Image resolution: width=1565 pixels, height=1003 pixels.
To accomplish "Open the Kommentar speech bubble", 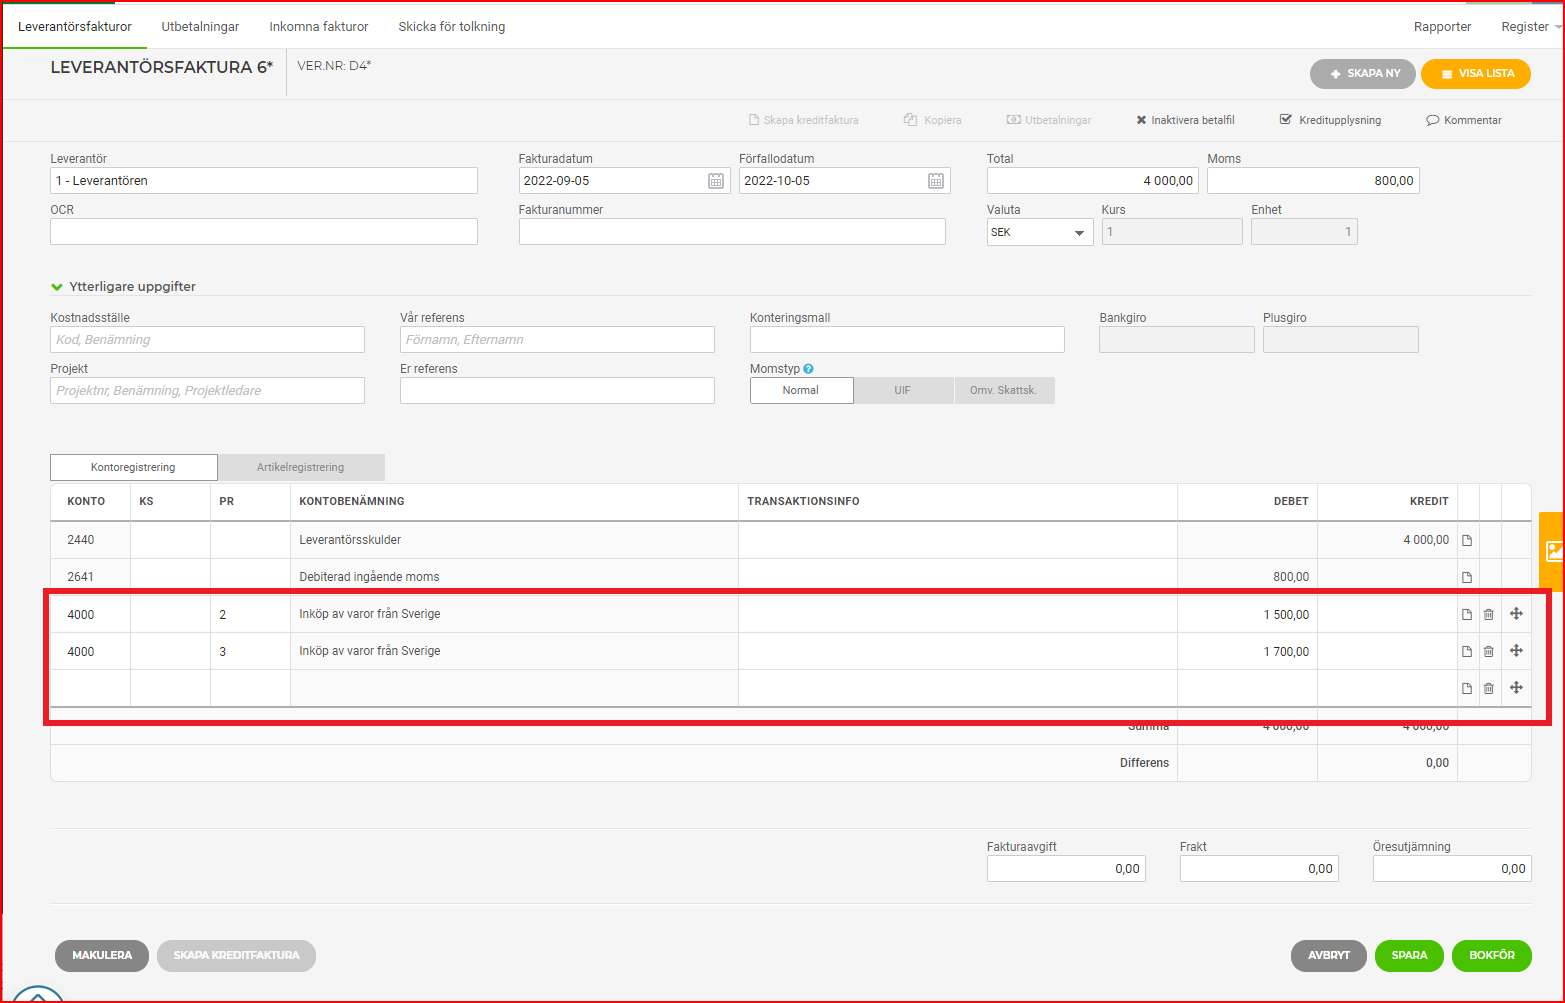I will pos(1463,120).
